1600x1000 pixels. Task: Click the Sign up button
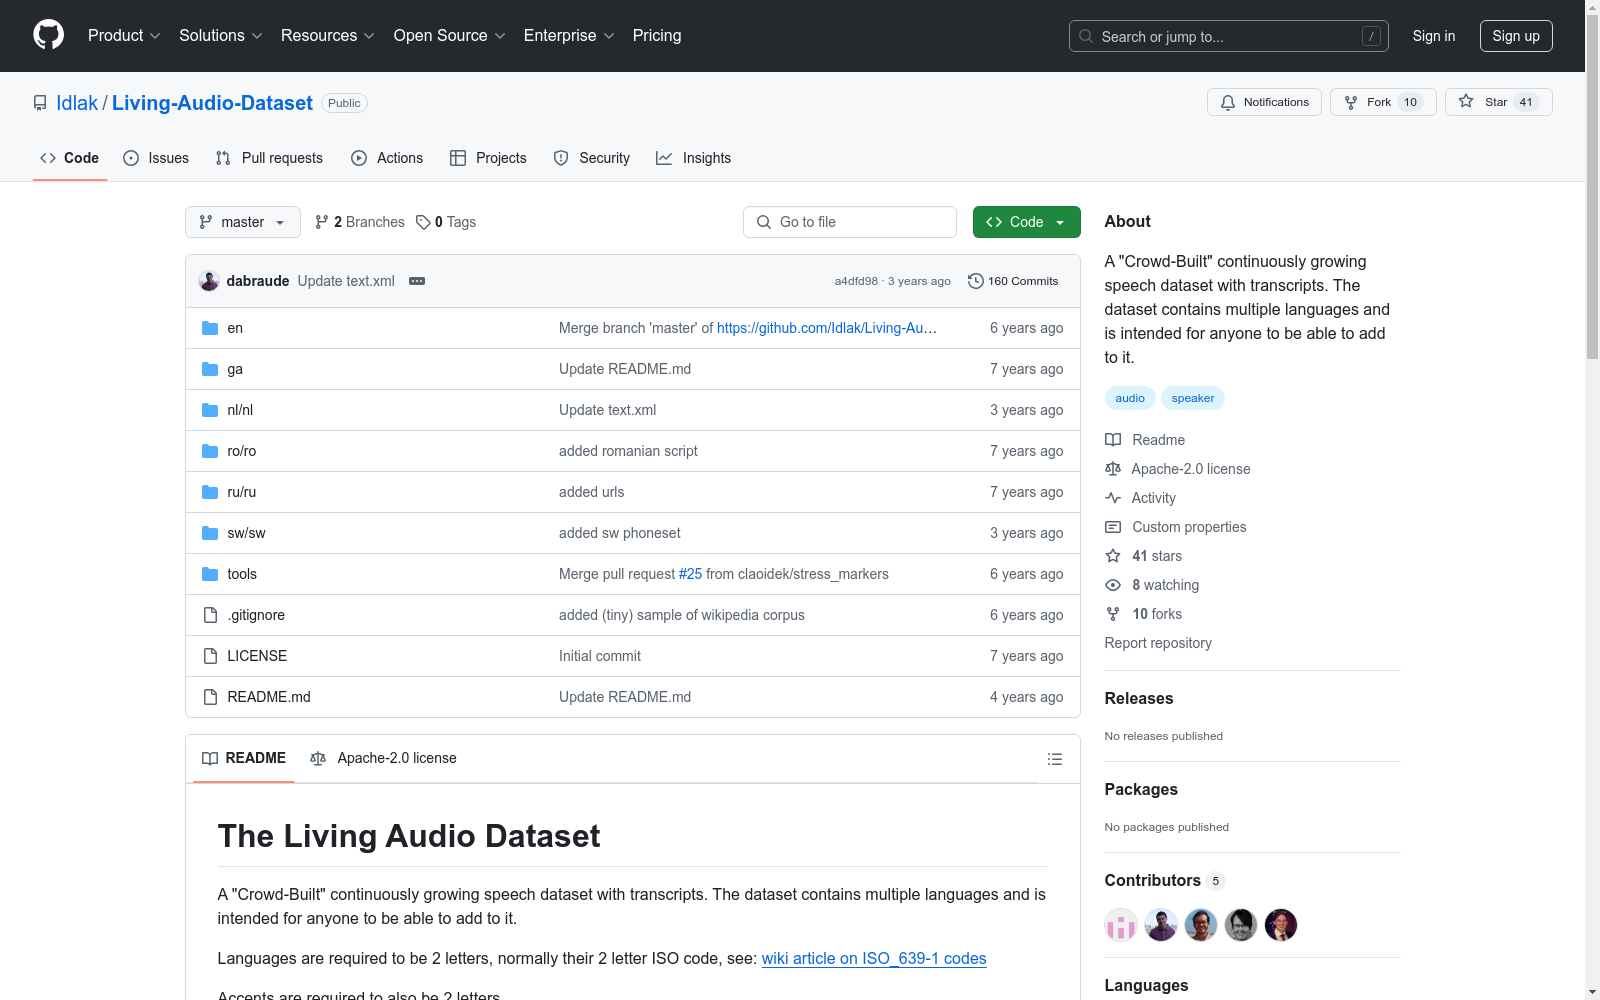pos(1516,36)
